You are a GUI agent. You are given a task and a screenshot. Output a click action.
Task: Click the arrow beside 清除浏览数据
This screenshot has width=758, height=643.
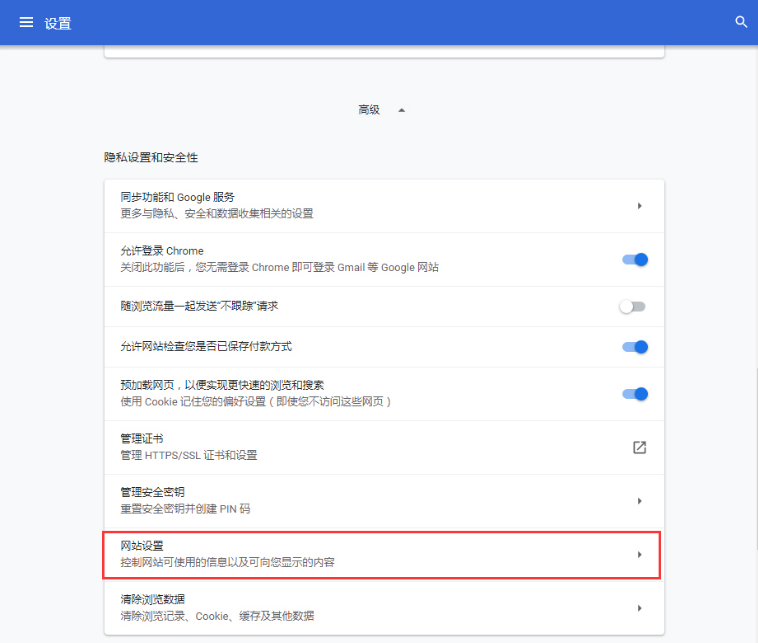coord(639,608)
